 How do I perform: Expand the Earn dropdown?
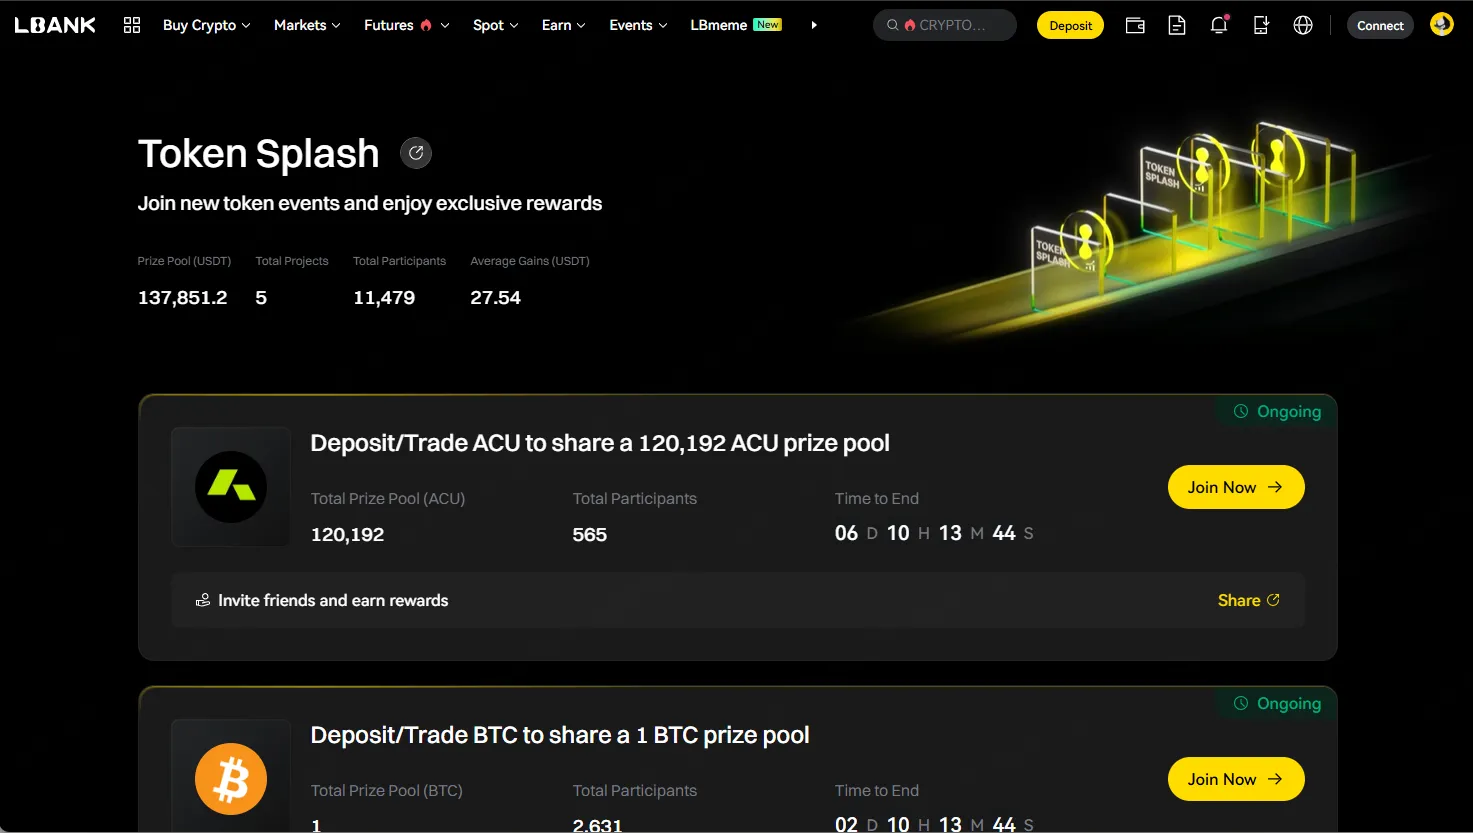coord(563,25)
